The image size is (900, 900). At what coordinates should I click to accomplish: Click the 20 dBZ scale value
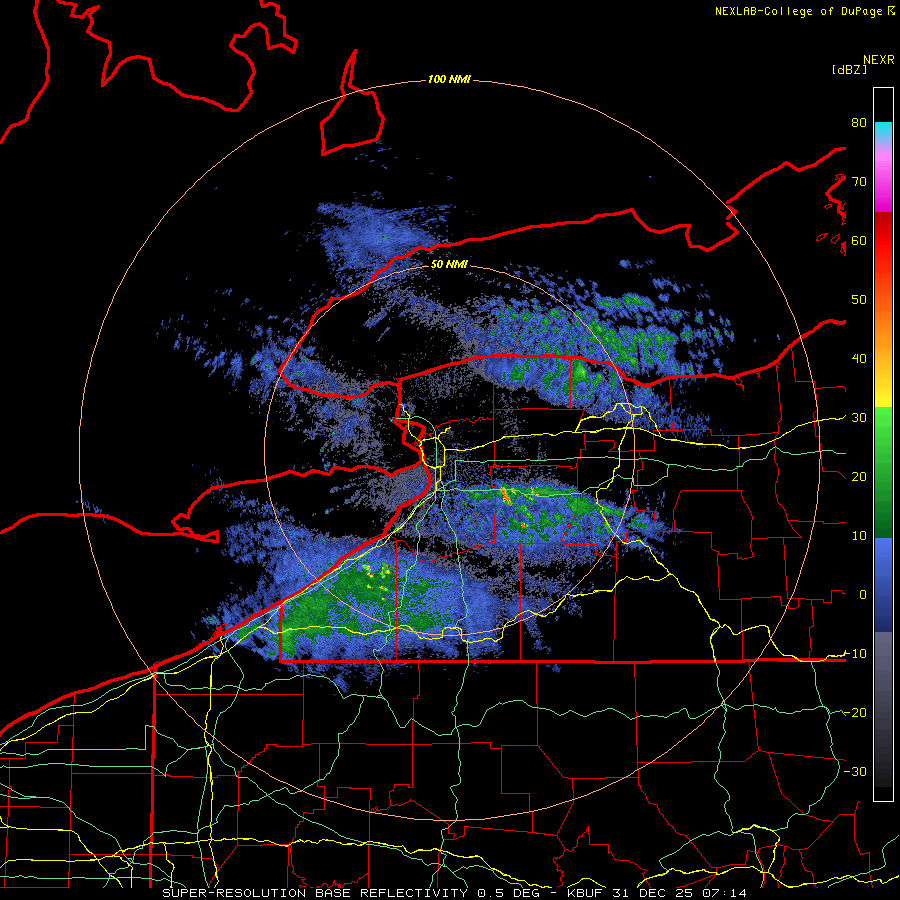coord(859,476)
